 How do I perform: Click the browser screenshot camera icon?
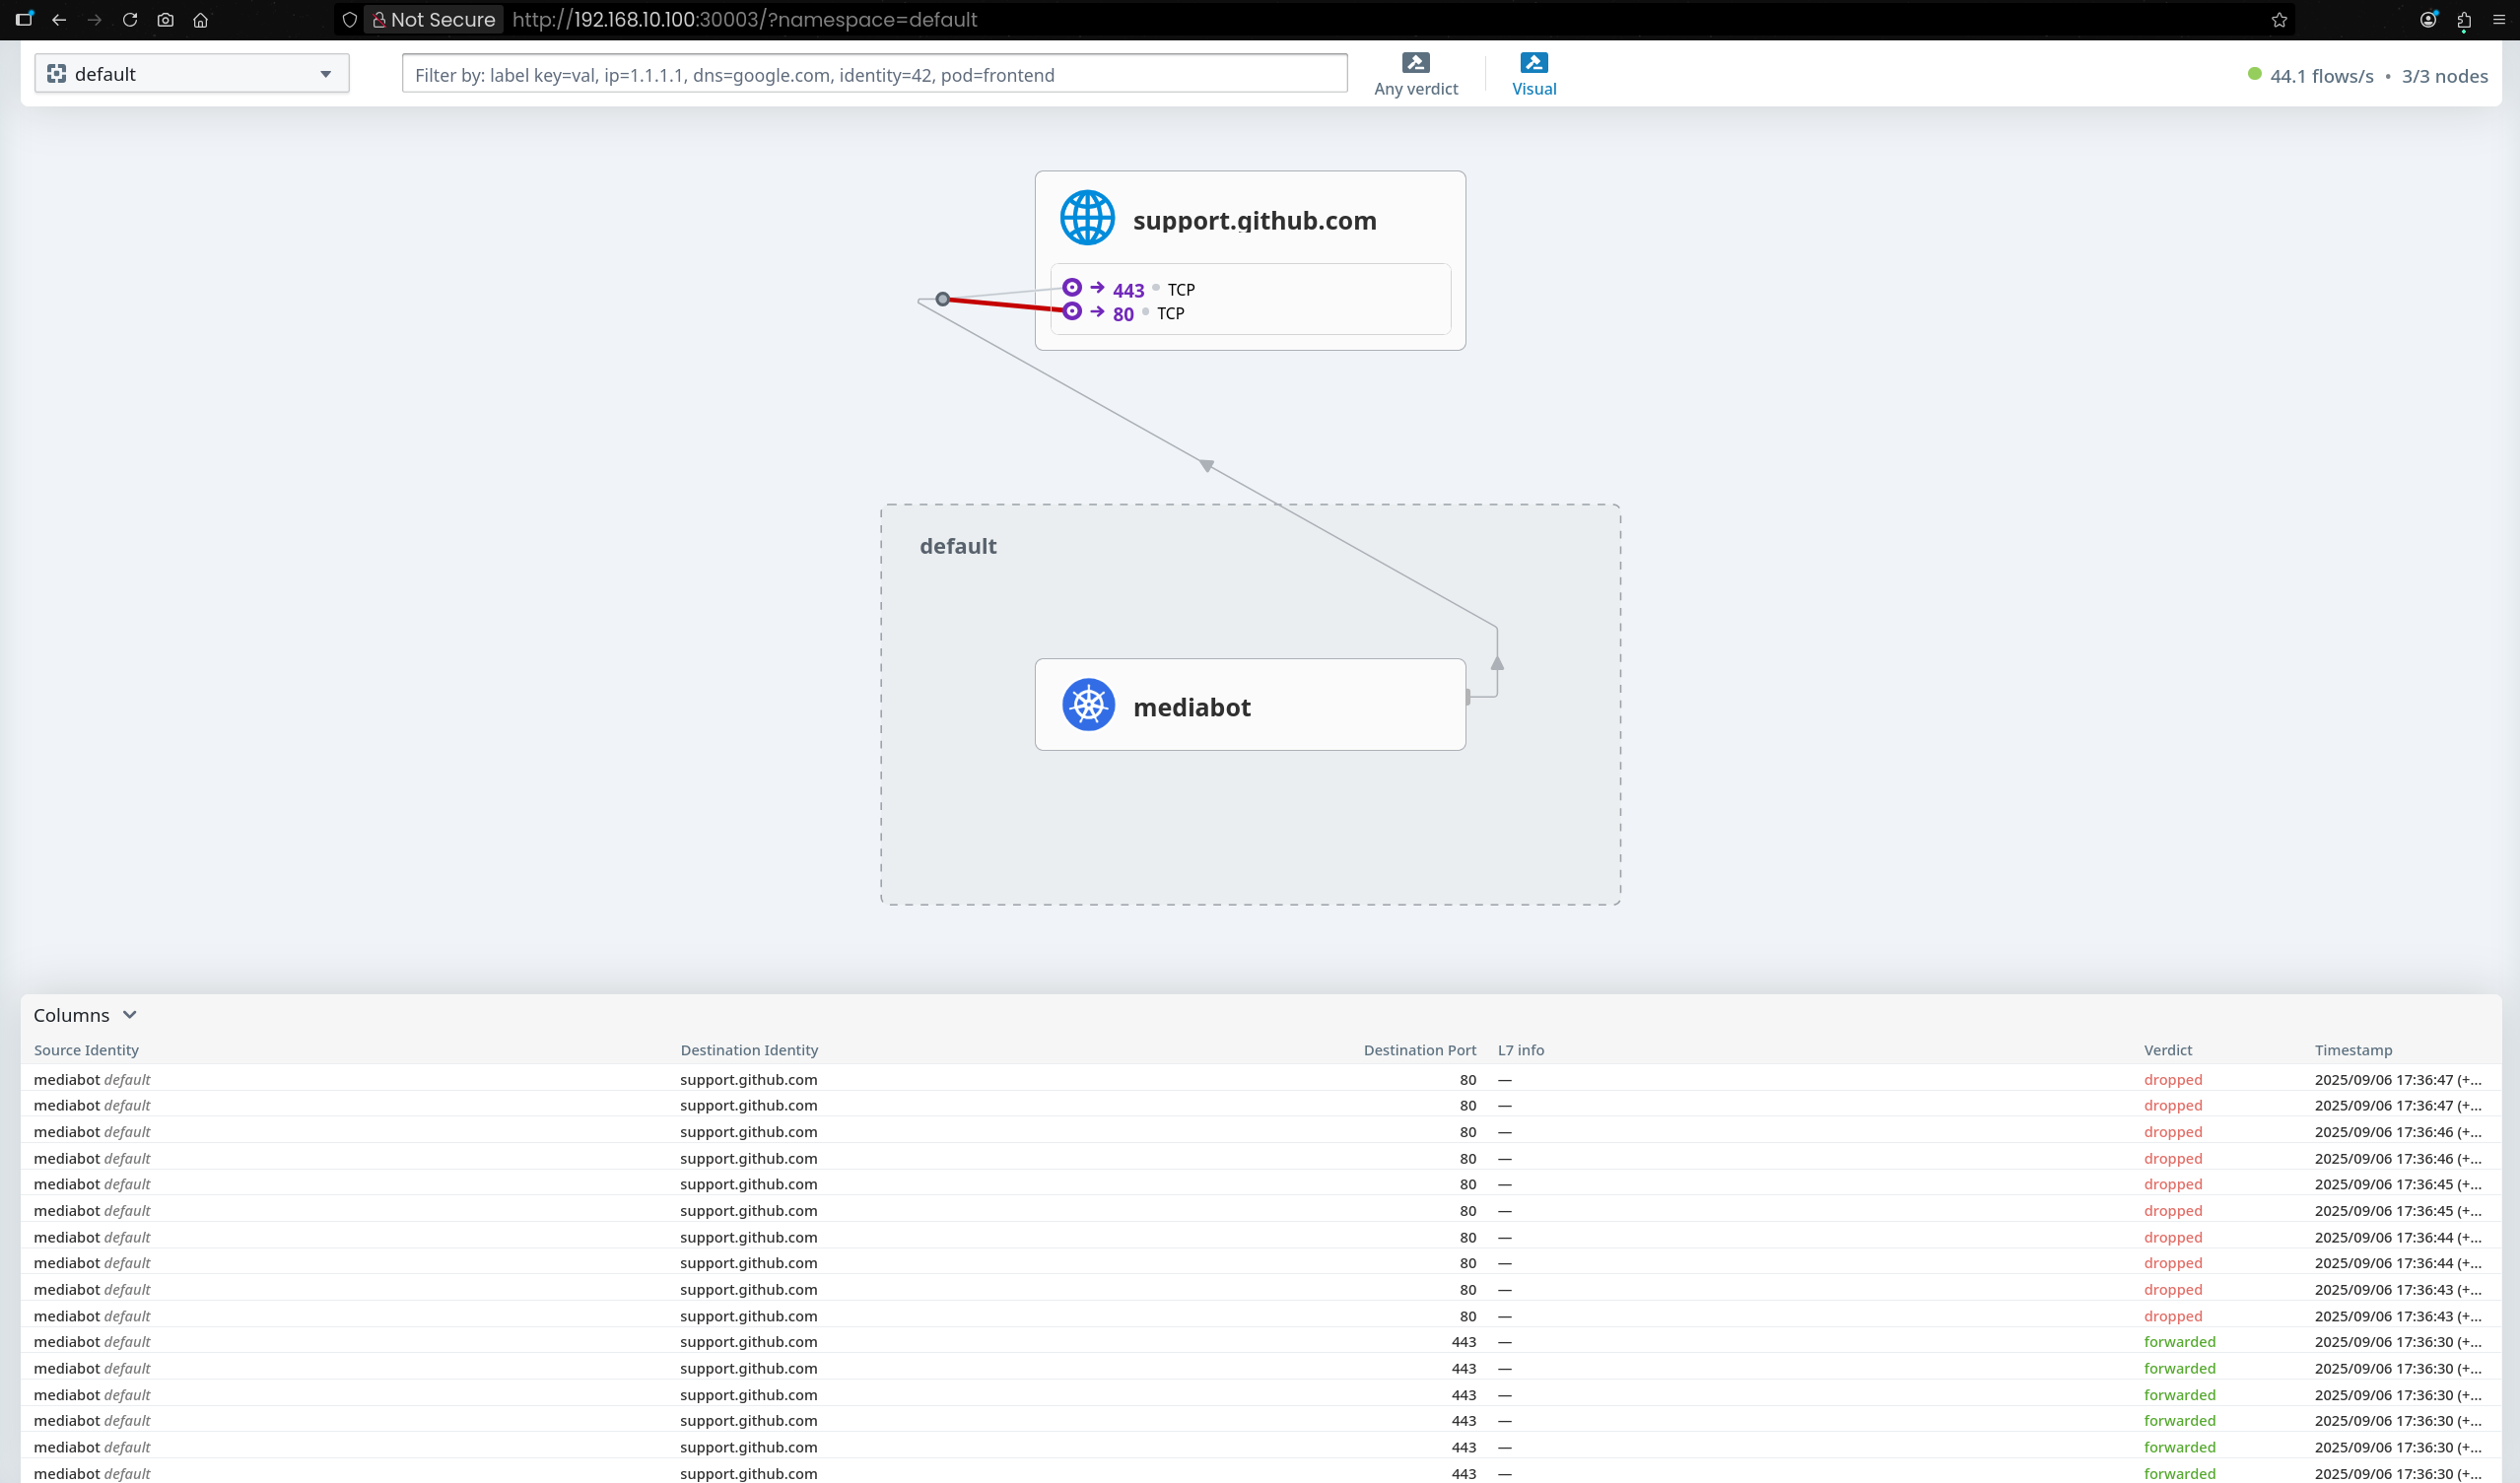(166, 20)
